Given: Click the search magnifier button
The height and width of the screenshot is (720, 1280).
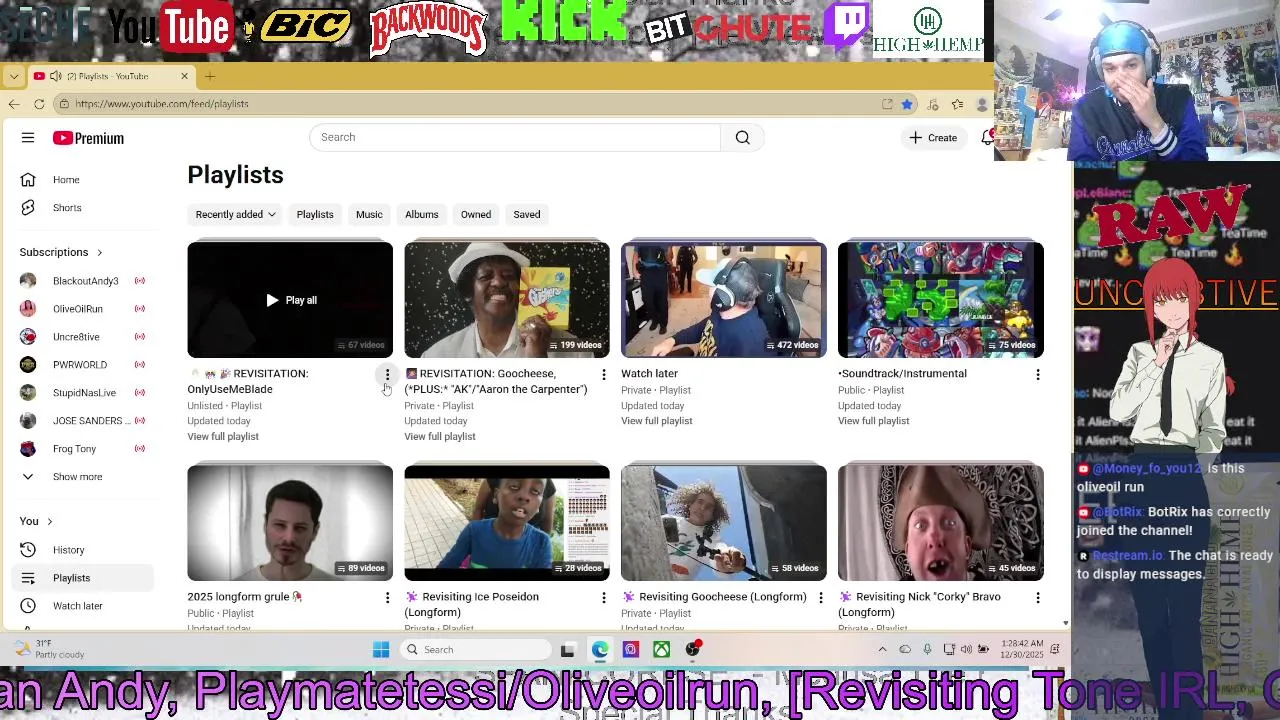Looking at the screenshot, I should [742, 137].
